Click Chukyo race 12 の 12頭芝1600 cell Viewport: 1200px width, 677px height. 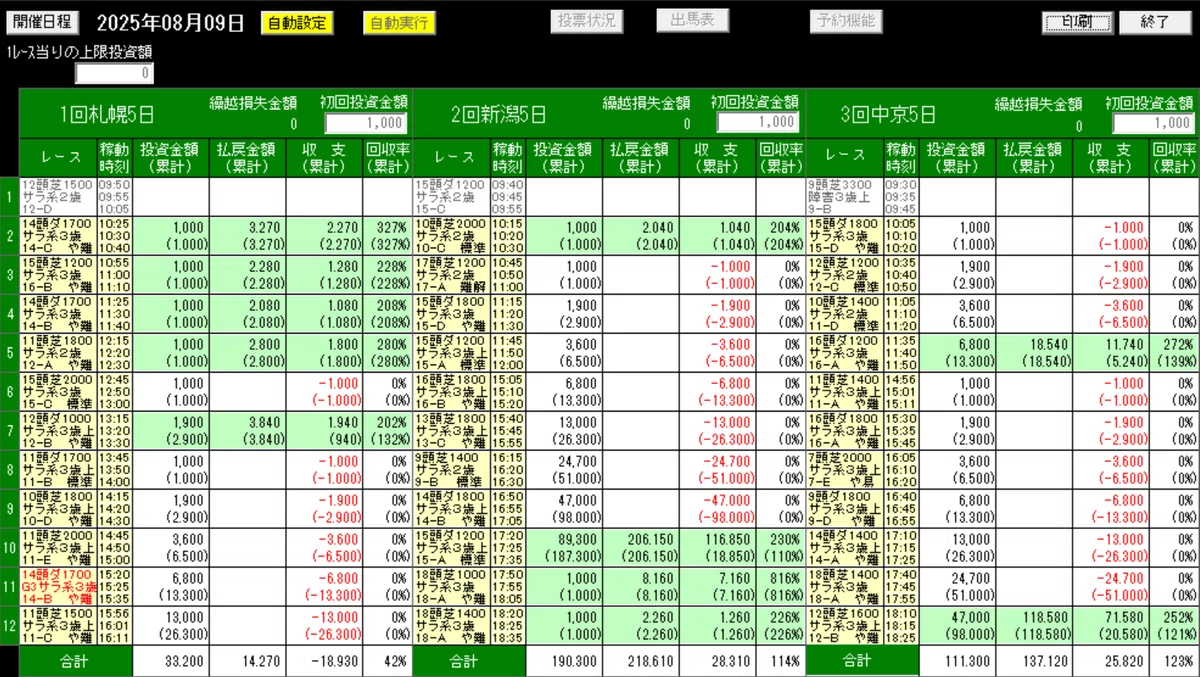pos(843,623)
